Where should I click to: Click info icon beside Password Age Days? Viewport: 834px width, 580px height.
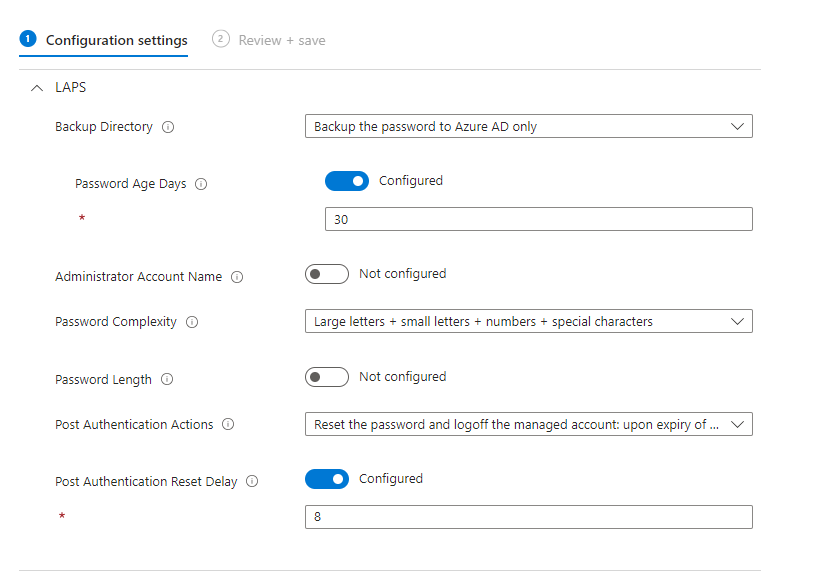click(x=201, y=184)
